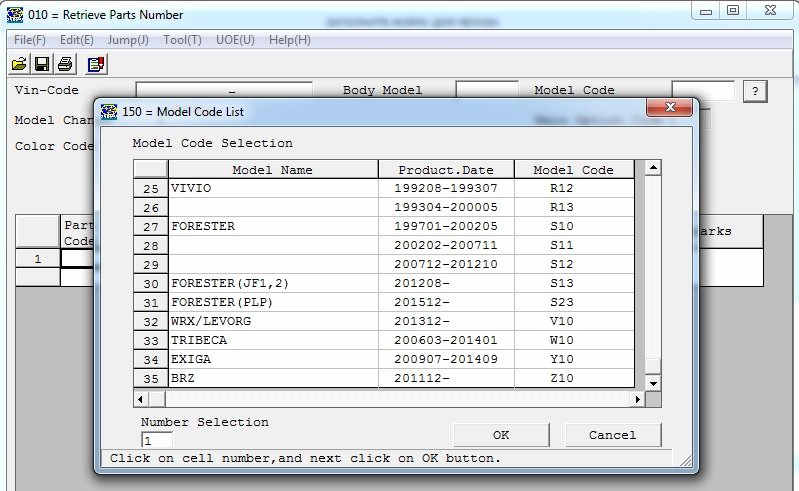
Task: Click the Model Code List title icon
Action: (108, 111)
